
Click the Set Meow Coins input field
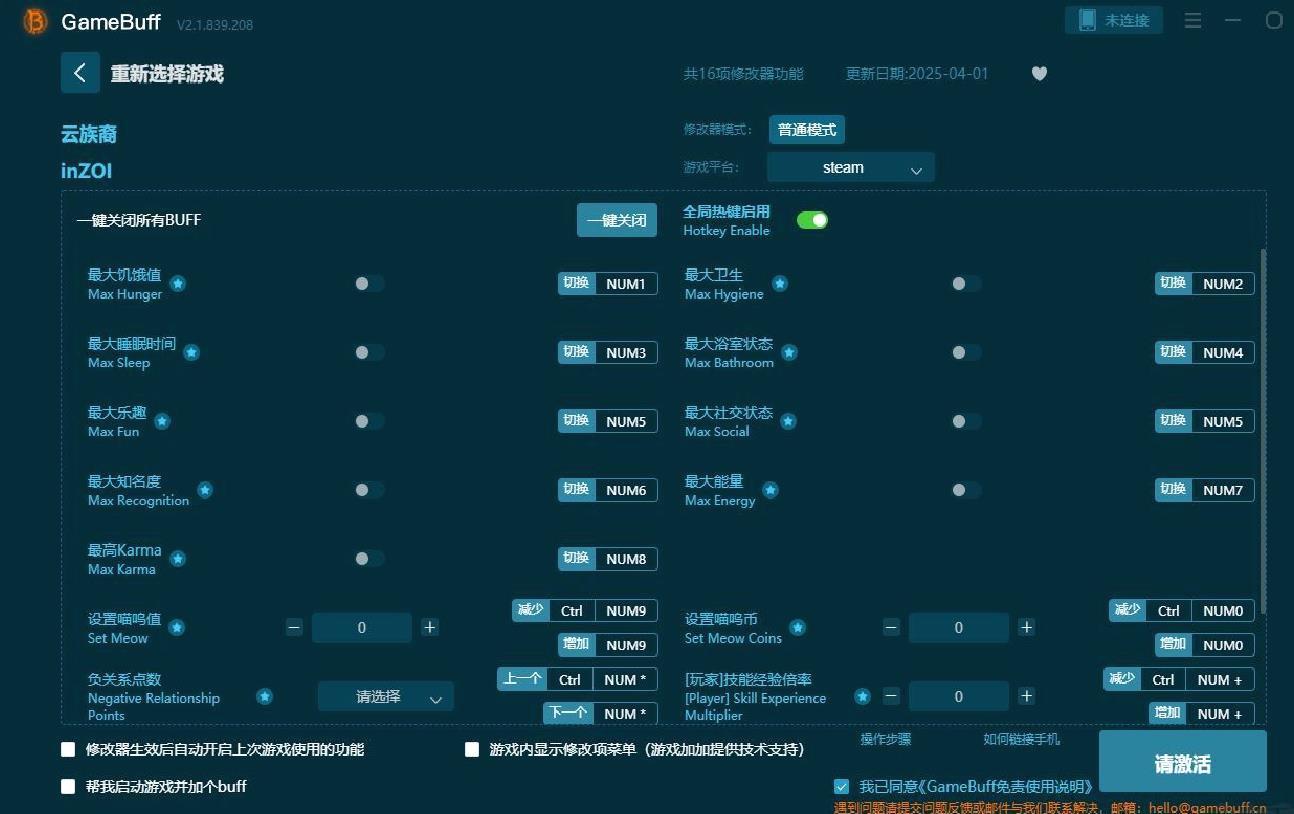[x=959, y=628]
